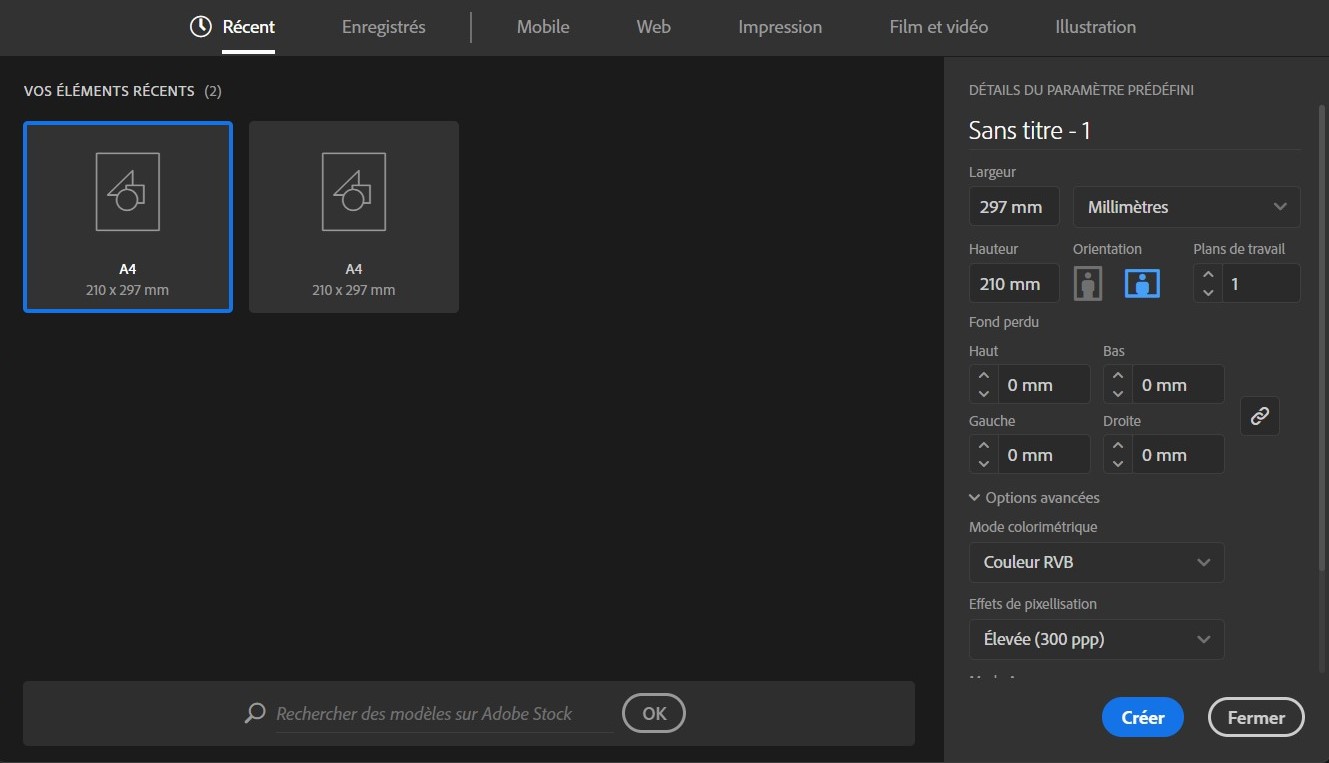The width and height of the screenshot is (1329, 763).
Task: Click the VOS ÉLÉMENTS RÉCENTS heading
Action: pyautogui.click(x=109, y=91)
